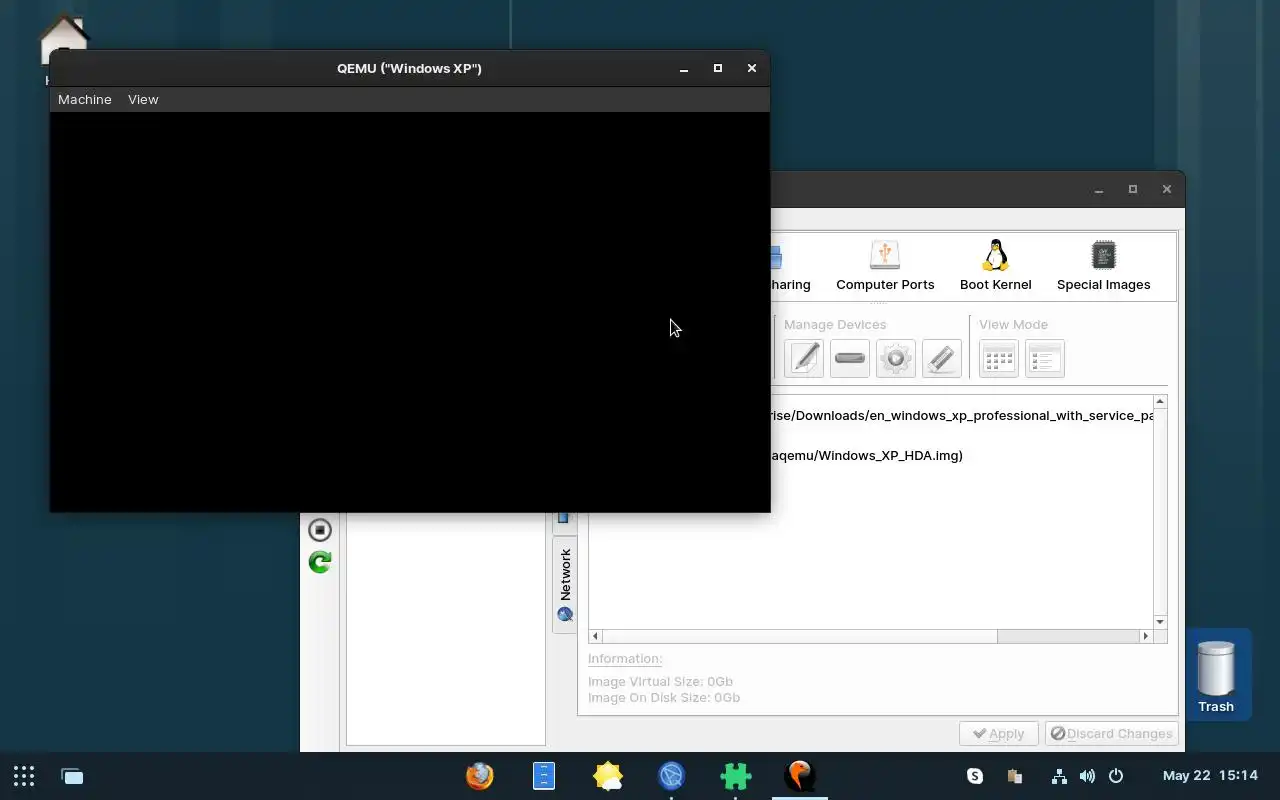Open the applications grid launcher
The width and height of the screenshot is (1280, 800).
coord(24,776)
